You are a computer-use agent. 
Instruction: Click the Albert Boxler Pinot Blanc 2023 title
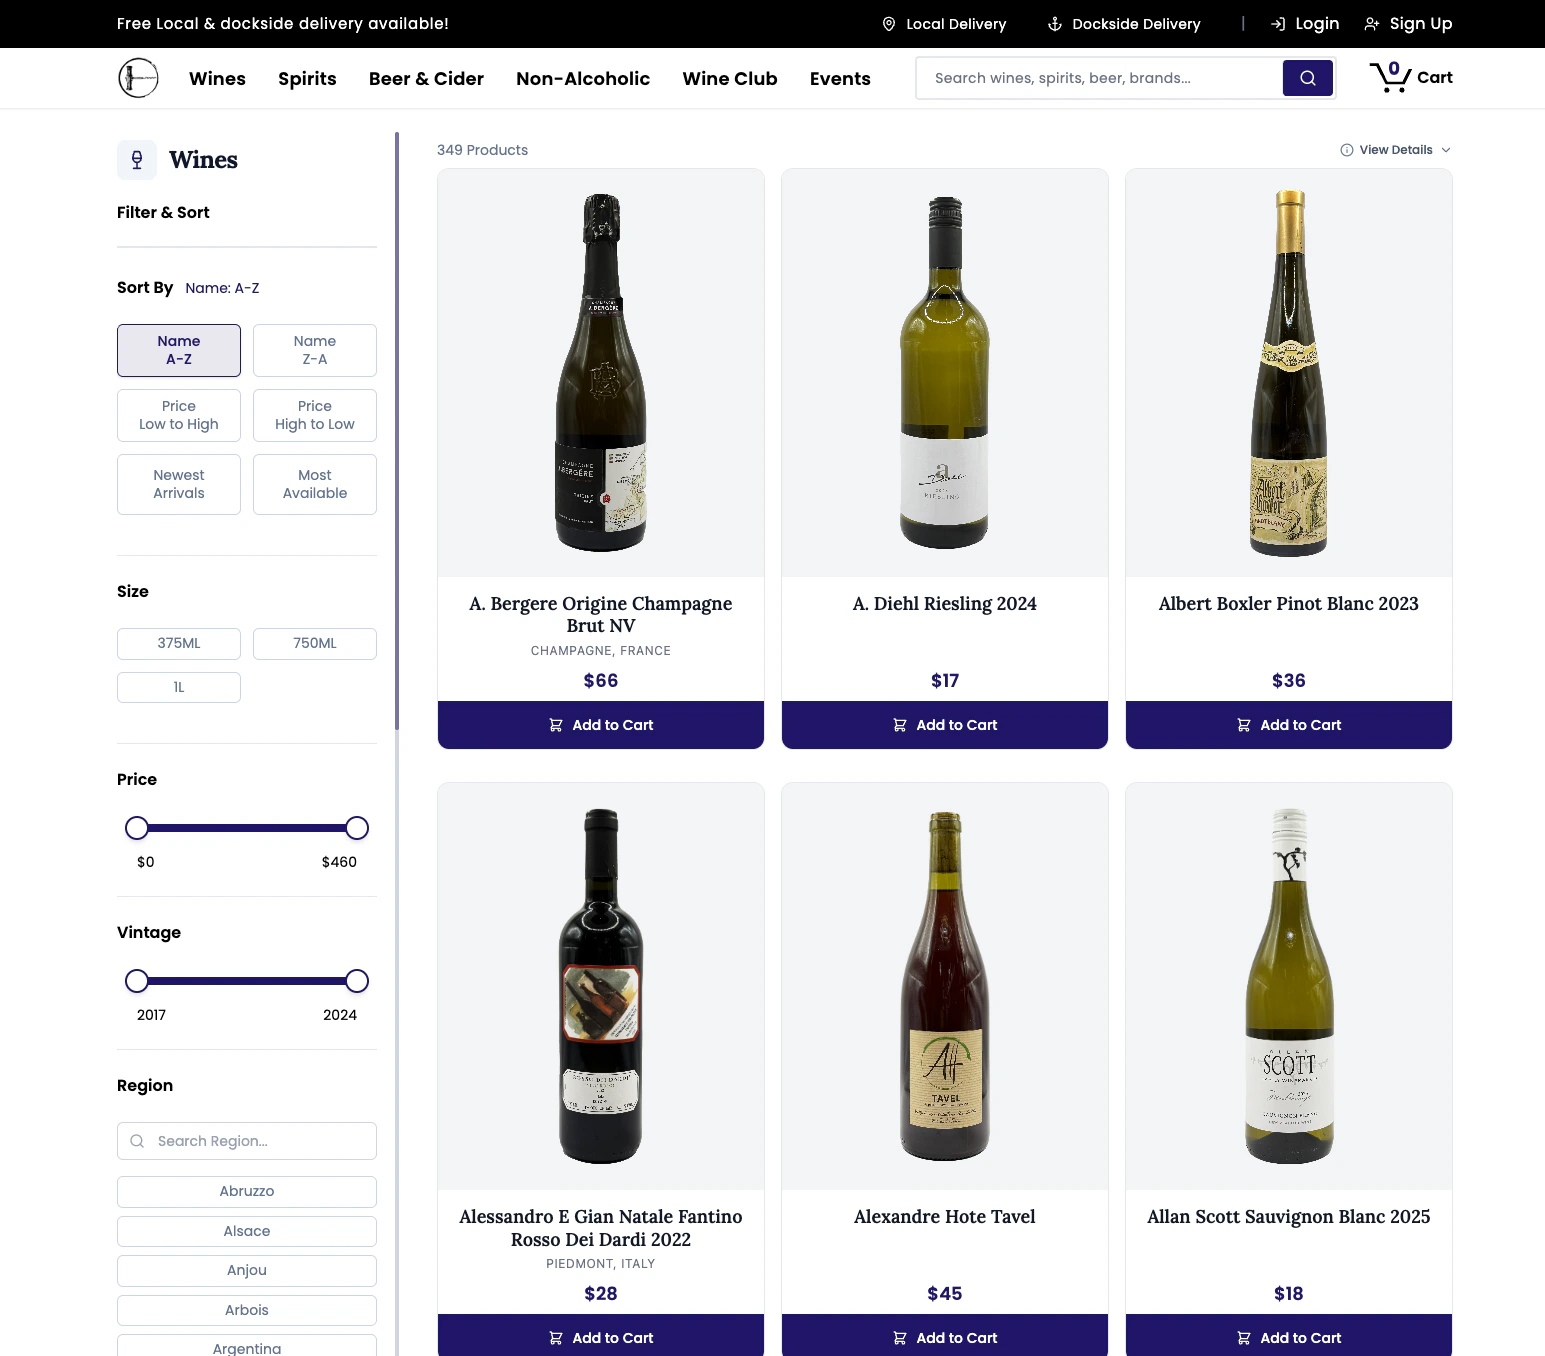coord(1289,604)
